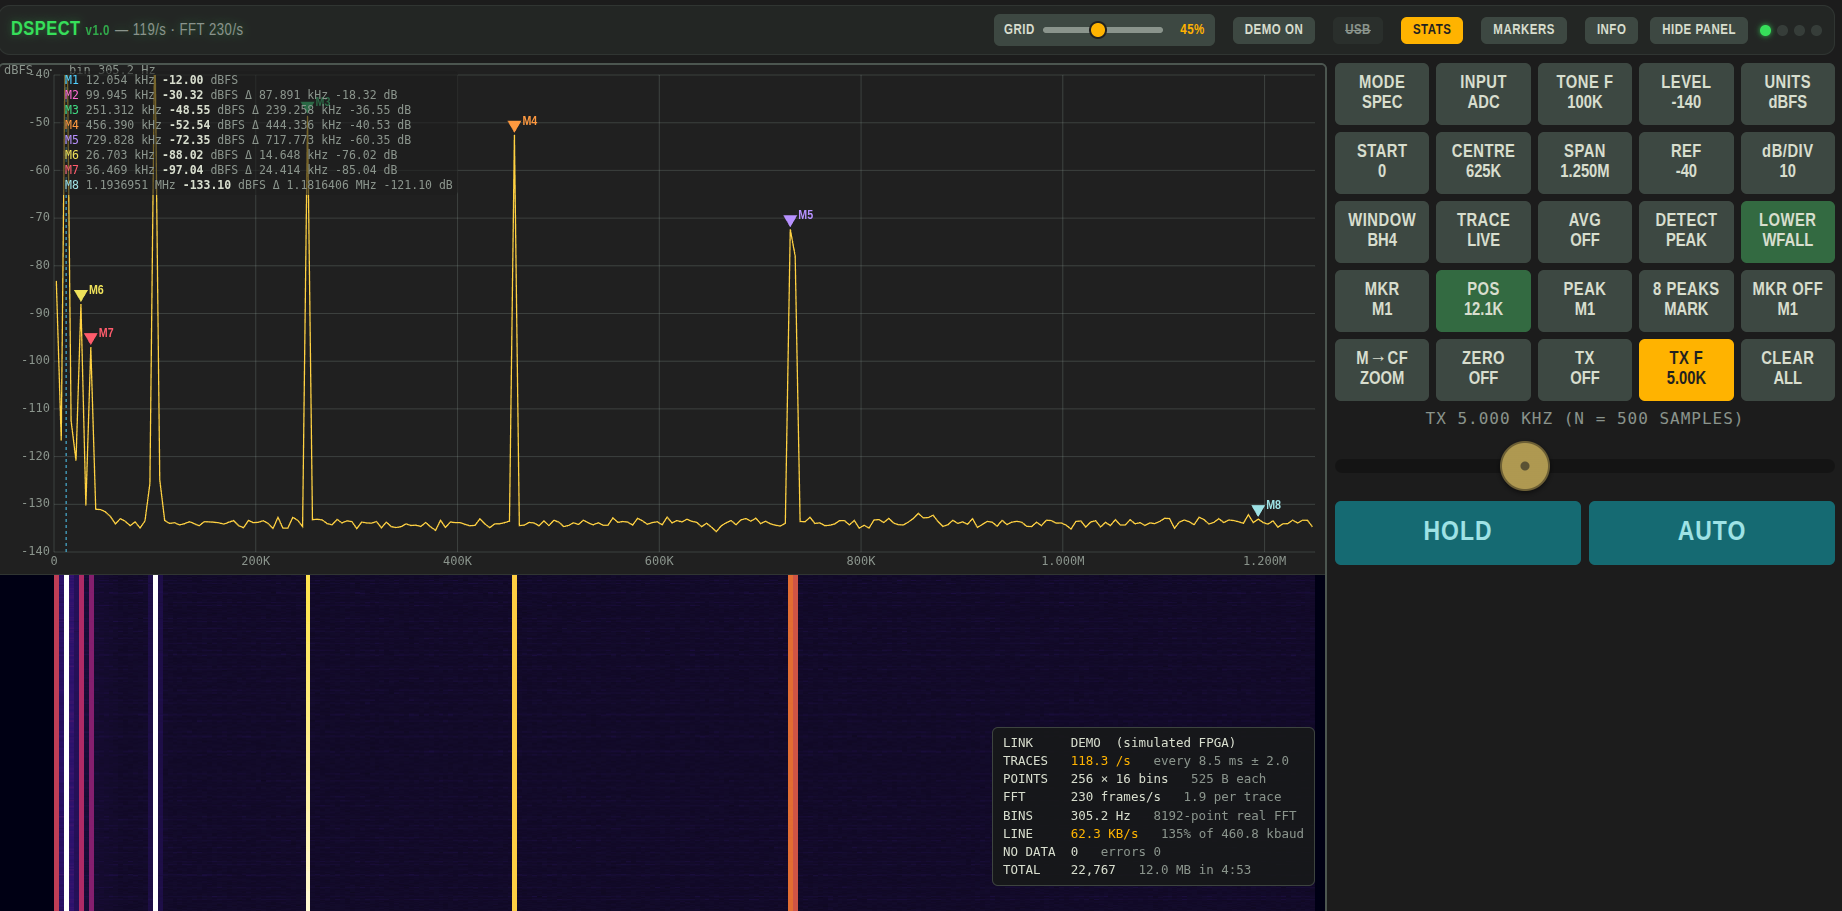Click the SPAN 1.250M key
This screenshot has width=1842, height=911.
(1584, 162)
